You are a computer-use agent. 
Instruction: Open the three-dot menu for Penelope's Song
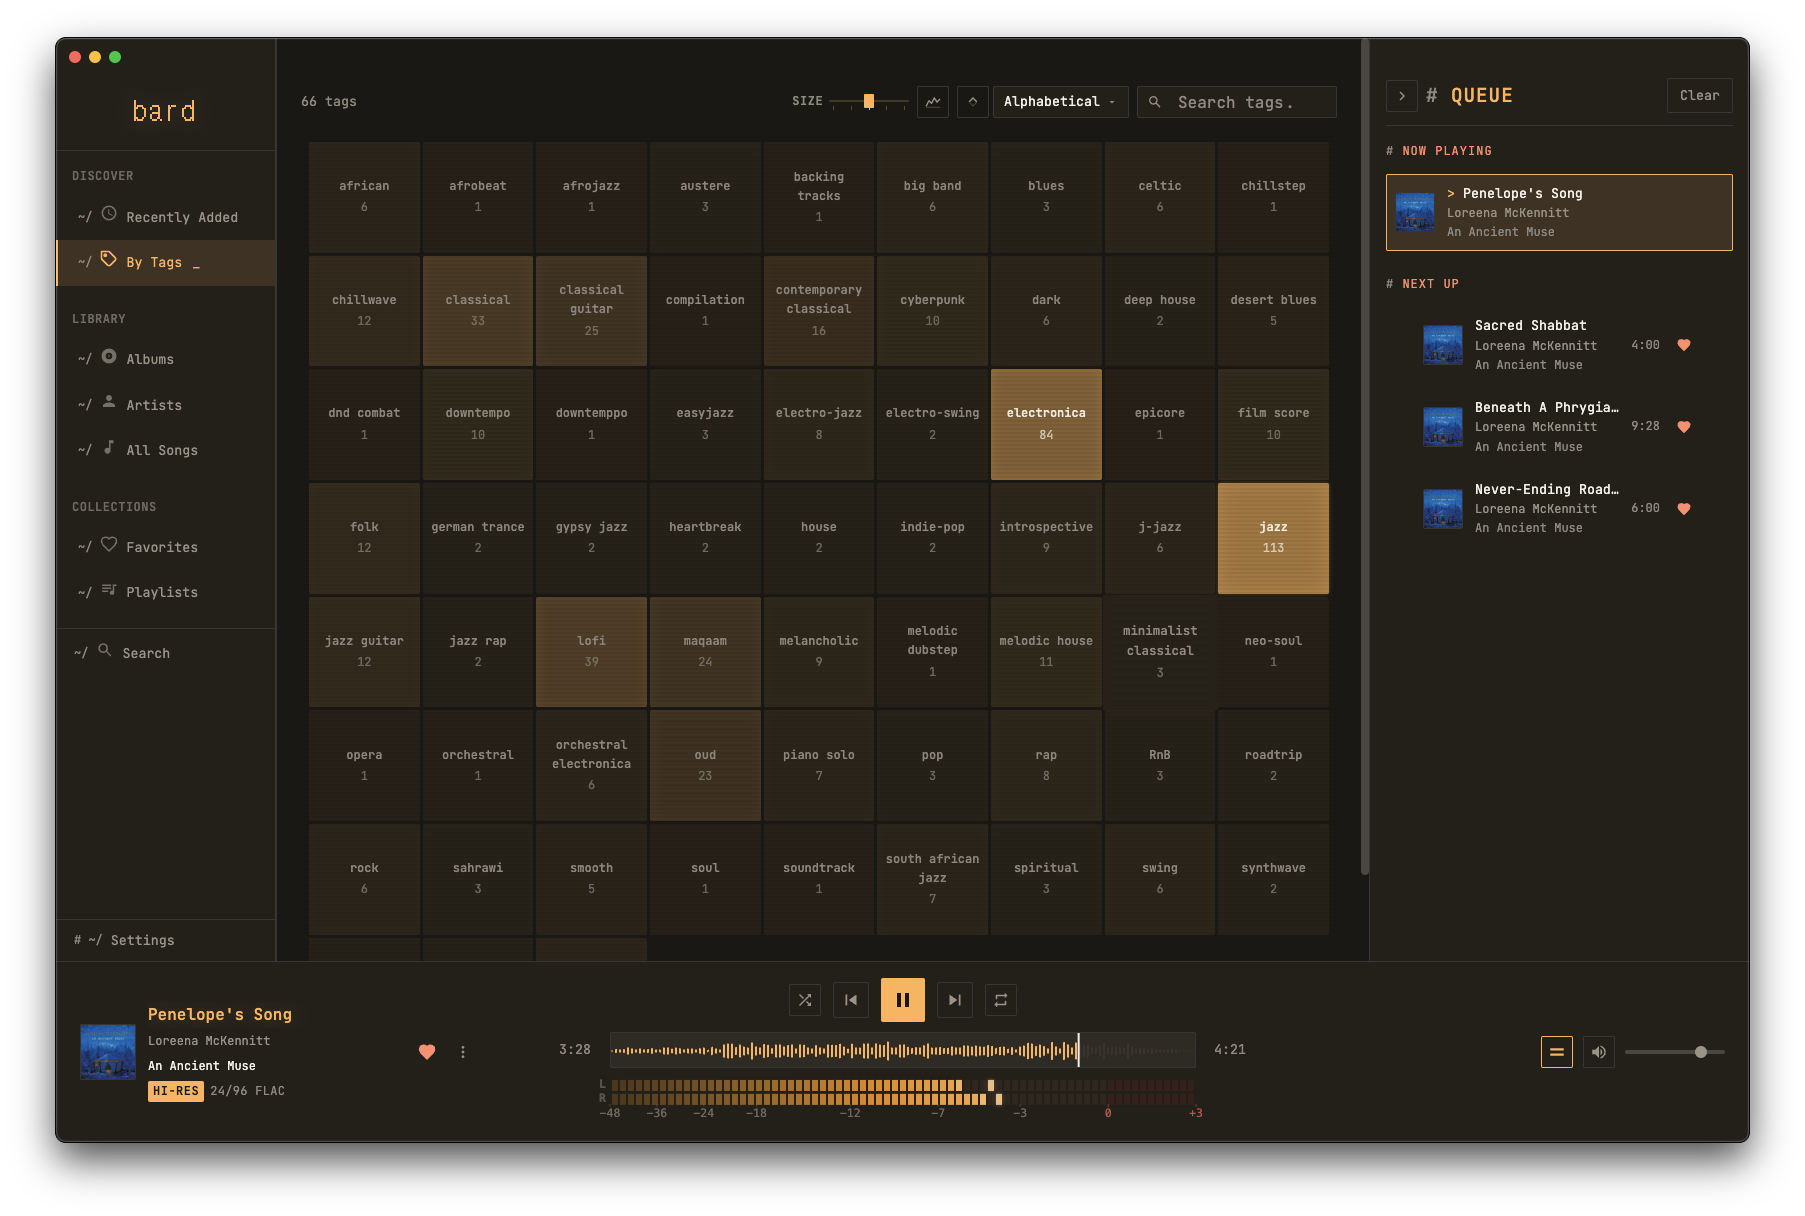pos(462,1052)
